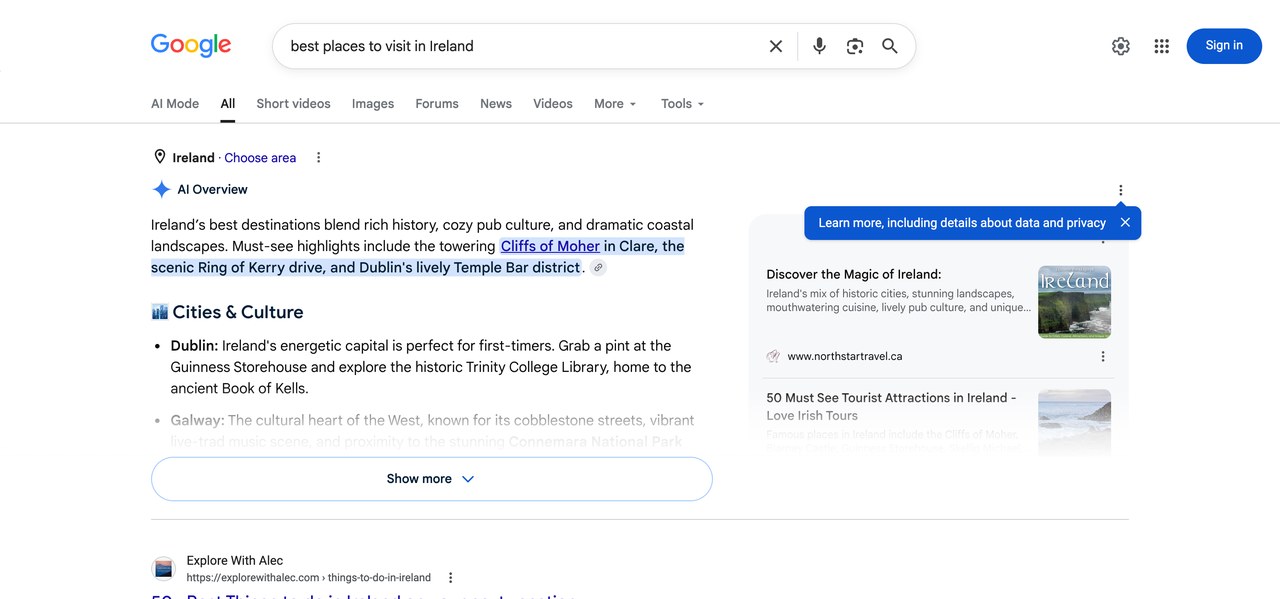Click the Ireland book cover thumbnail
Image resolution: width=1280 pixels, height=599 pixels.
tap(1075, 302)
